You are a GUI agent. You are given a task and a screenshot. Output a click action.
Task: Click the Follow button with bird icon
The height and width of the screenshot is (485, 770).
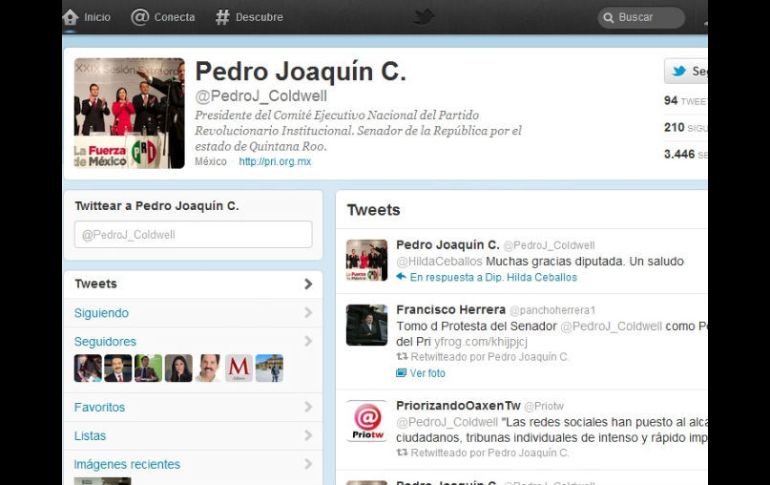686,71
